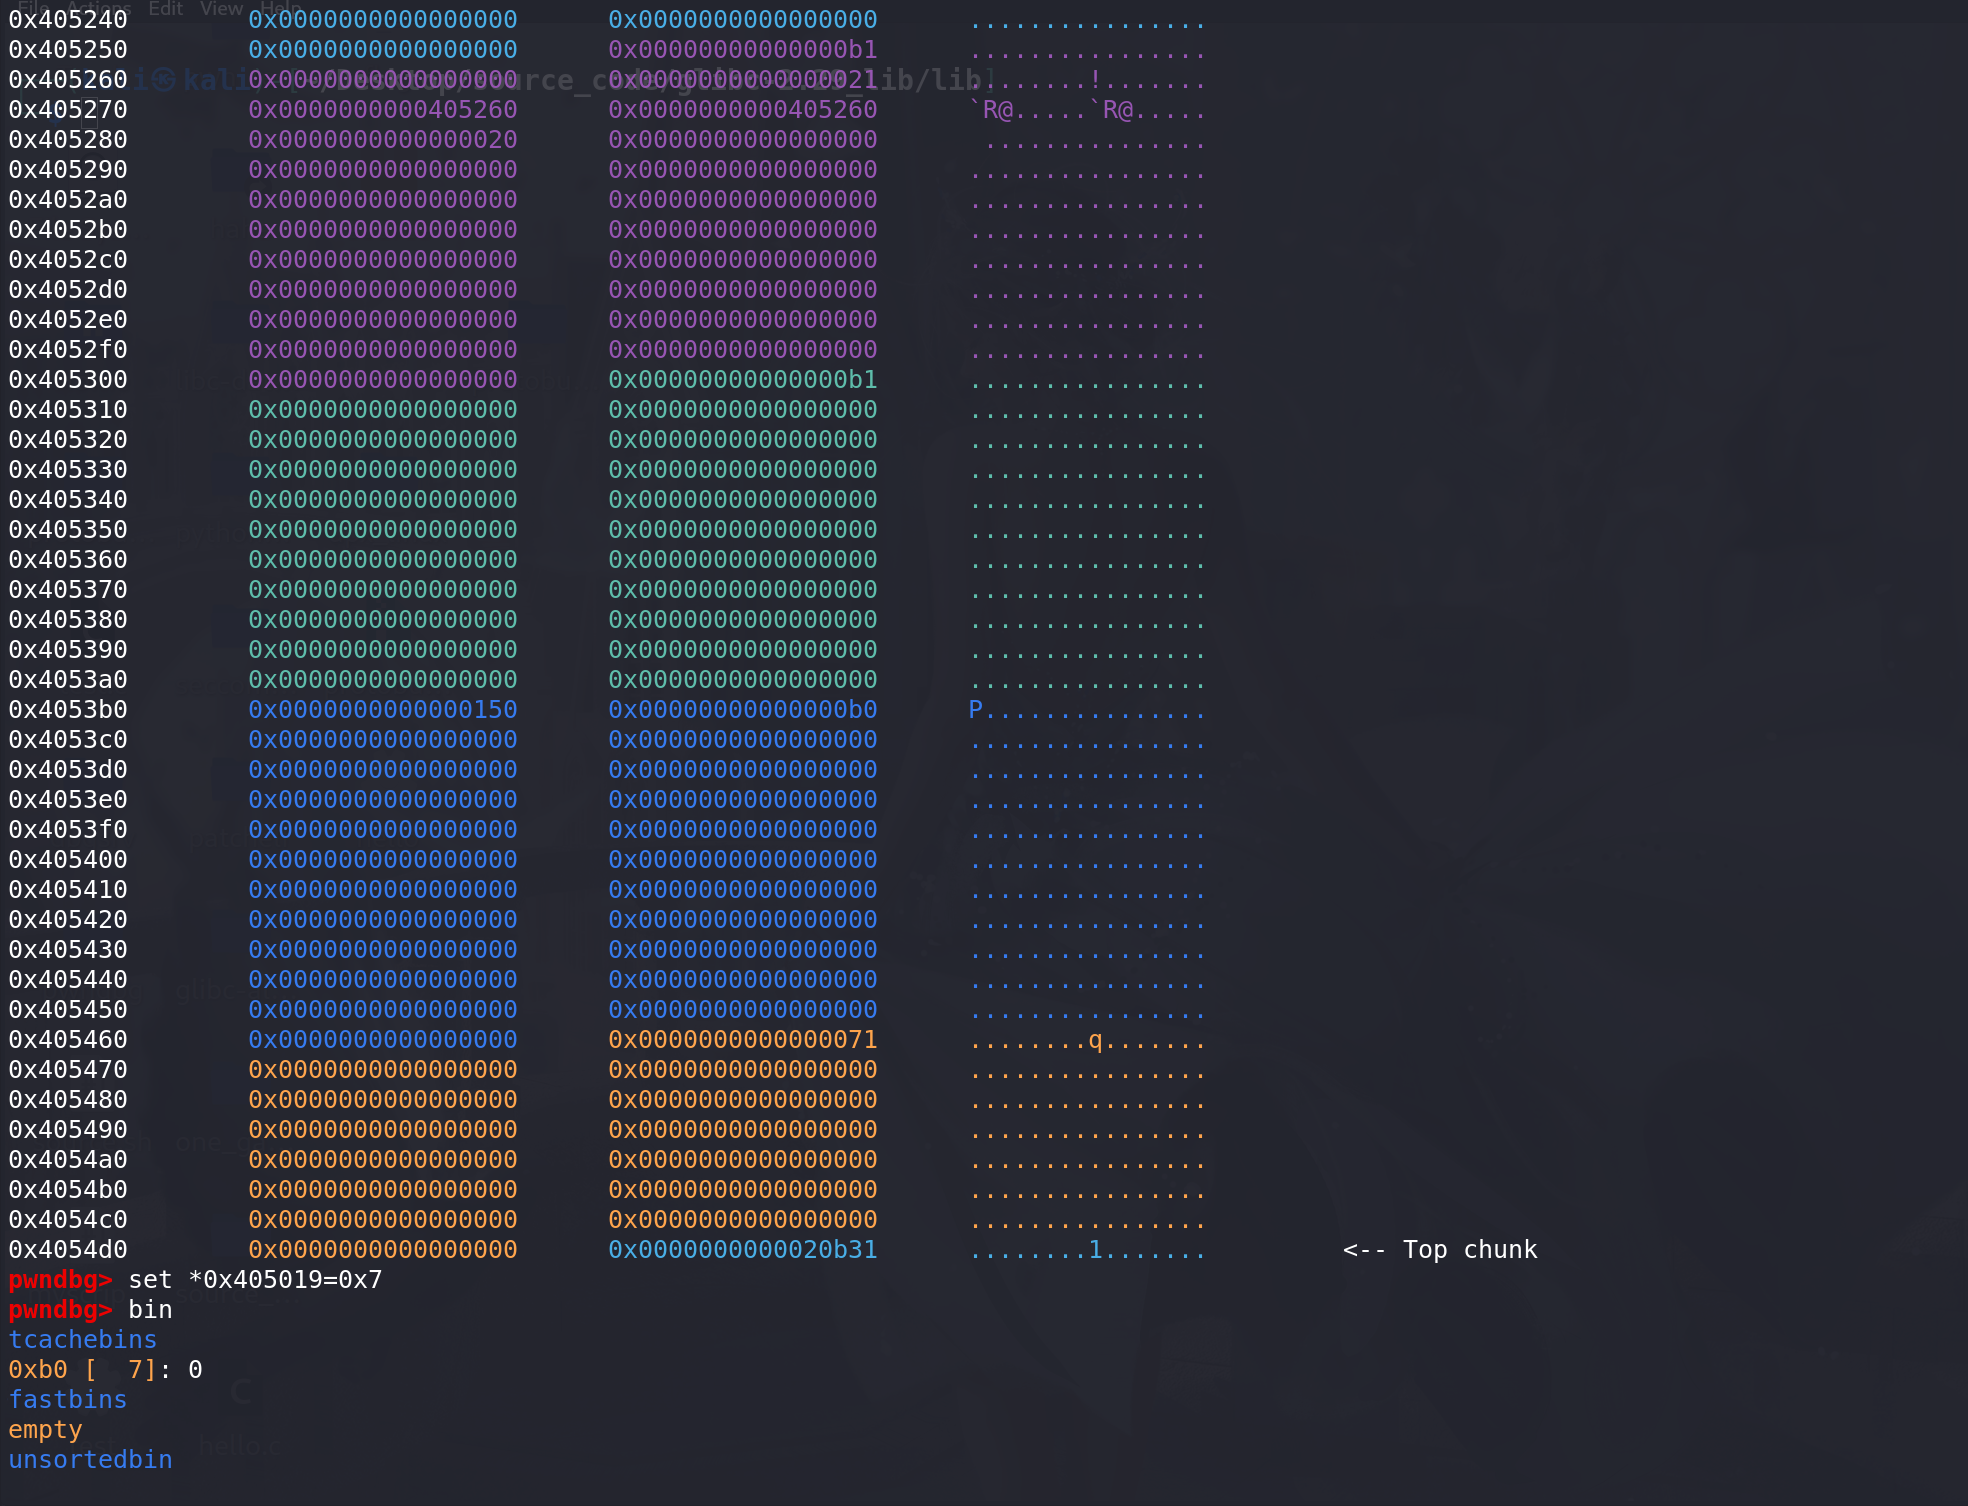
Task: Click ASCII text `R@.....`R@..... in row 0x405270
Action: pos(1087,109)
